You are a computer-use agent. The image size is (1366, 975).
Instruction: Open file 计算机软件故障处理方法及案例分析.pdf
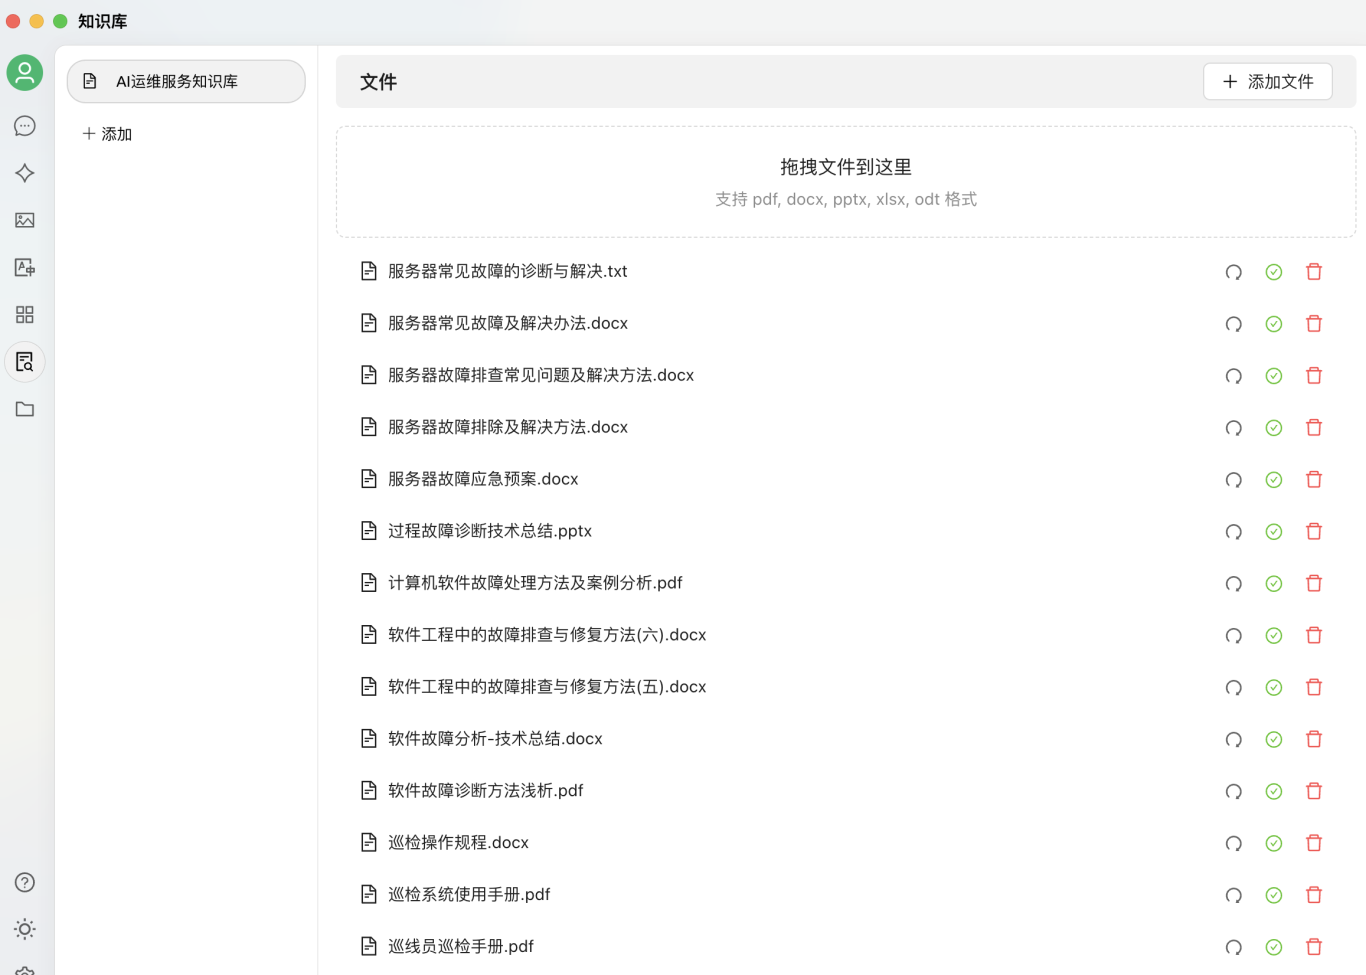click(x=535, y=583)
